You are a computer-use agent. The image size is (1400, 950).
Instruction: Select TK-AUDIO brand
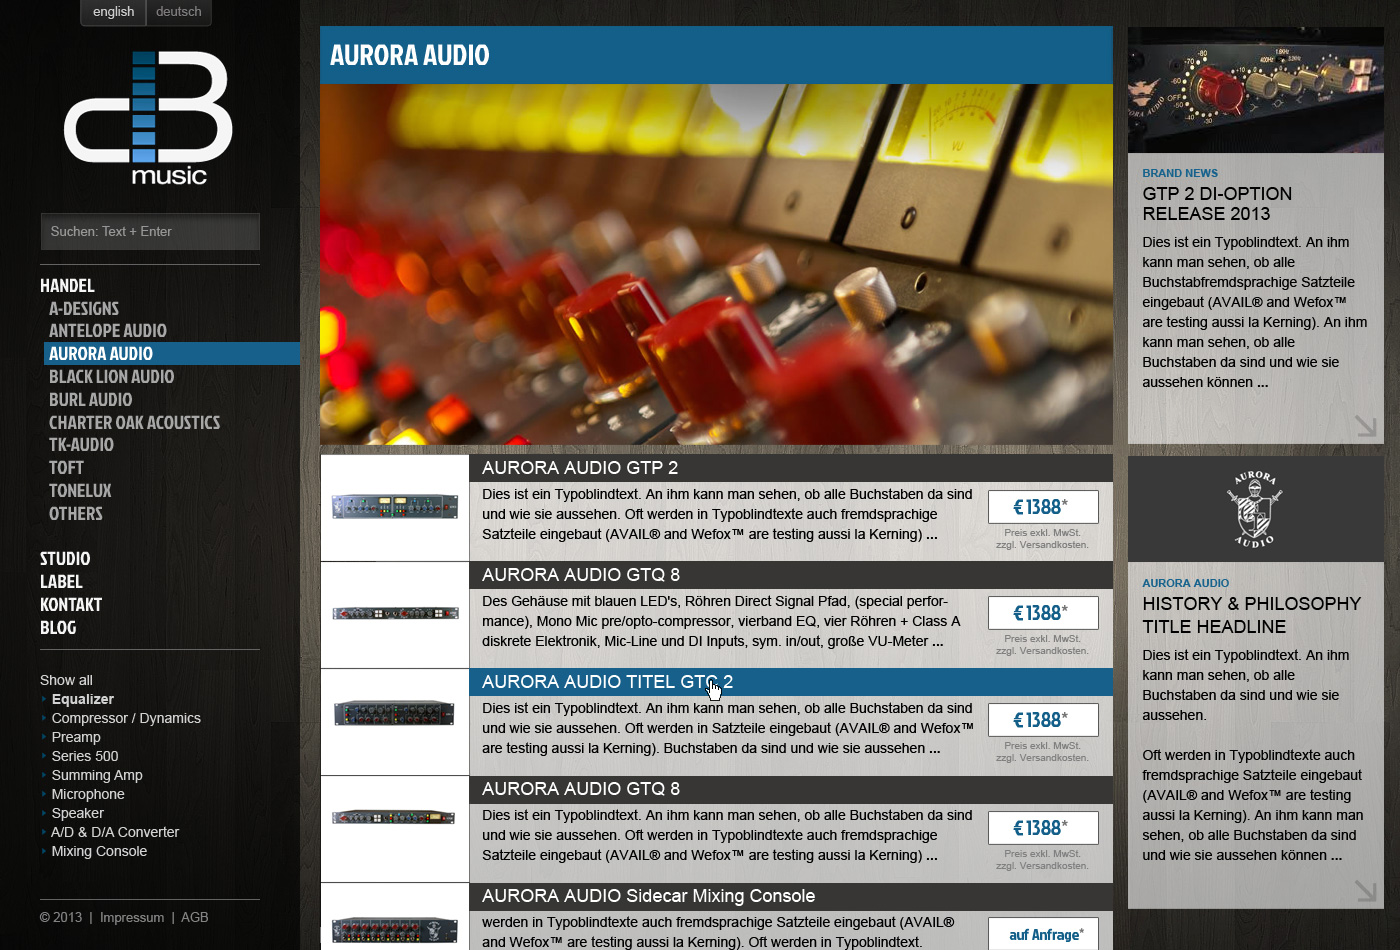pos(81,445)
